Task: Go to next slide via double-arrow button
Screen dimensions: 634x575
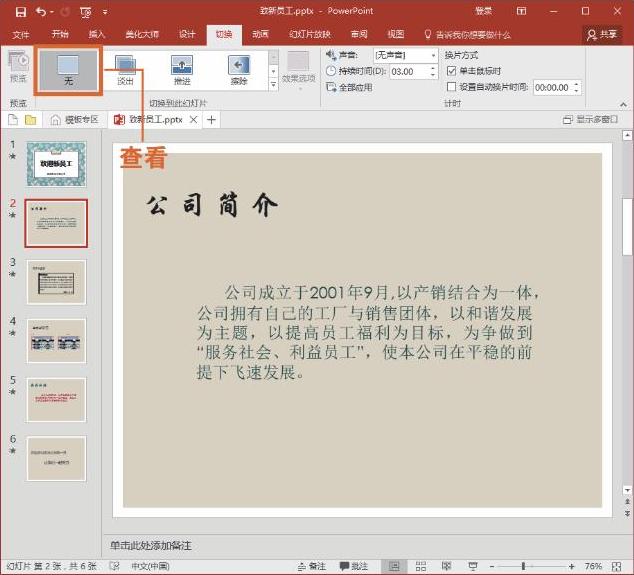Action: (627, 513)
